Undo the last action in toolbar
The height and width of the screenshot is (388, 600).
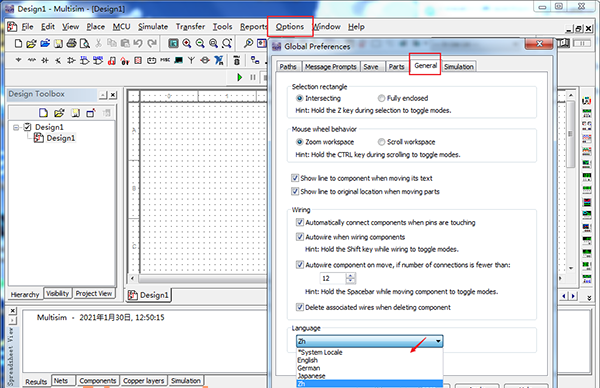coord(138,43)
